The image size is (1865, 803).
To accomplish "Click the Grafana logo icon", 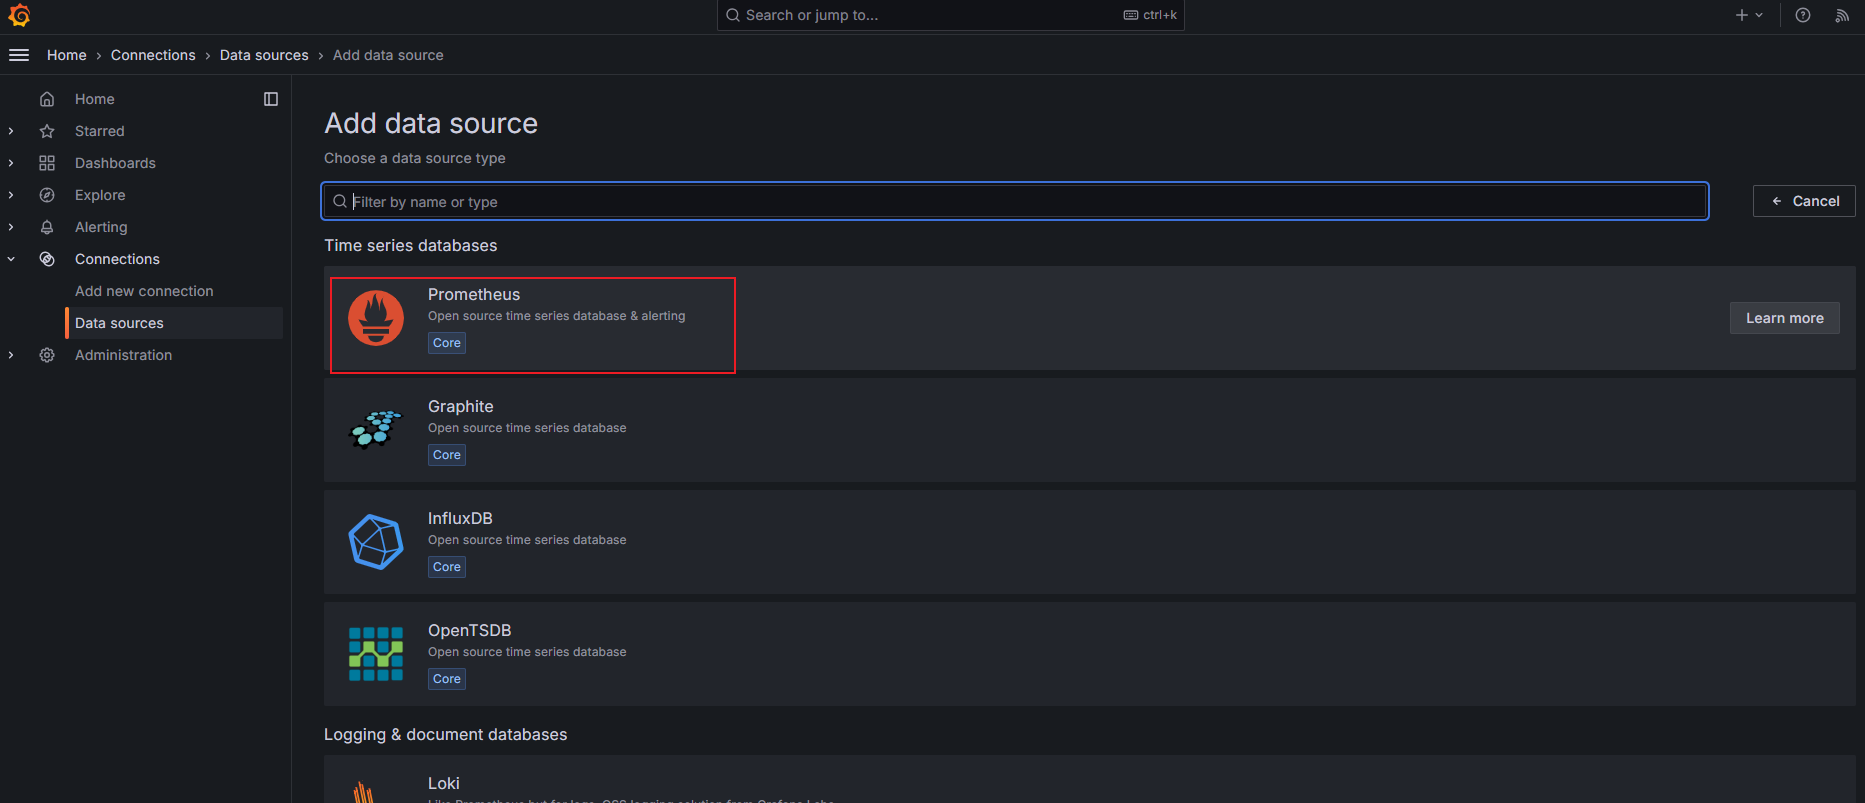I will coord(19,15).
